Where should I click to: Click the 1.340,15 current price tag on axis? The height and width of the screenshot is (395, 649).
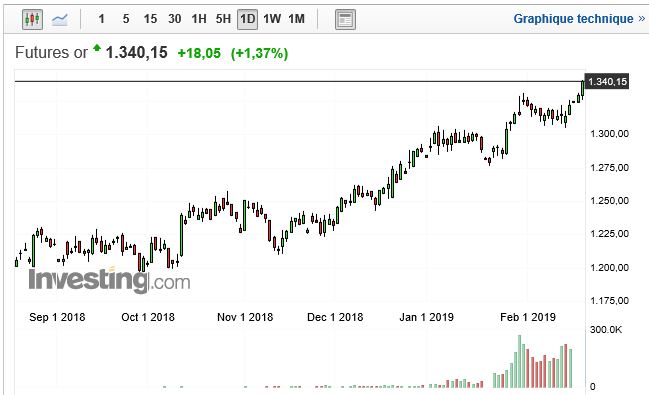pyautogui.click(x=607, y=82)
